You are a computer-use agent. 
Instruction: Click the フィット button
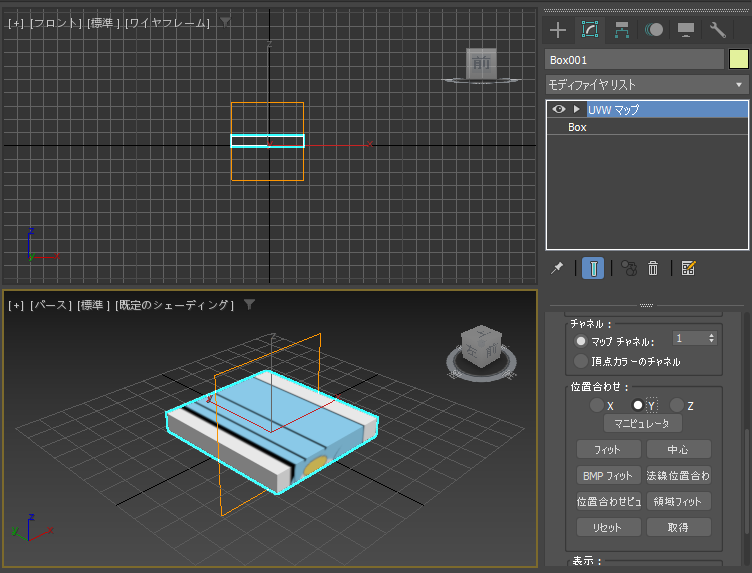click(x=609, y=449)
